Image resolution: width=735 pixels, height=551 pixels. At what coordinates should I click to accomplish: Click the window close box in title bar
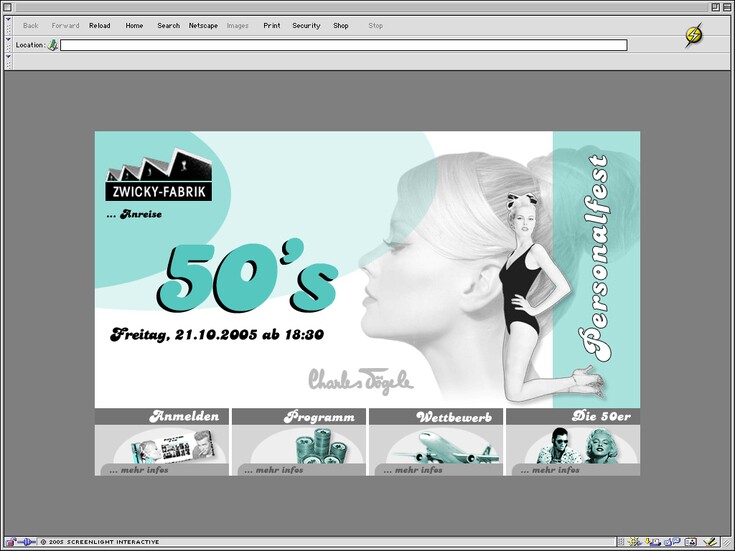pyautogui.click(x=7, y=7)
